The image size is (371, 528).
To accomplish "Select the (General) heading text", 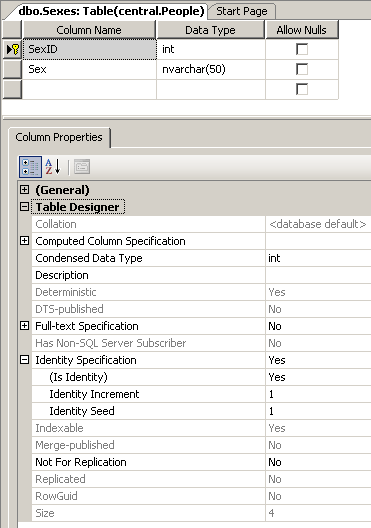I will coord(63,190).
